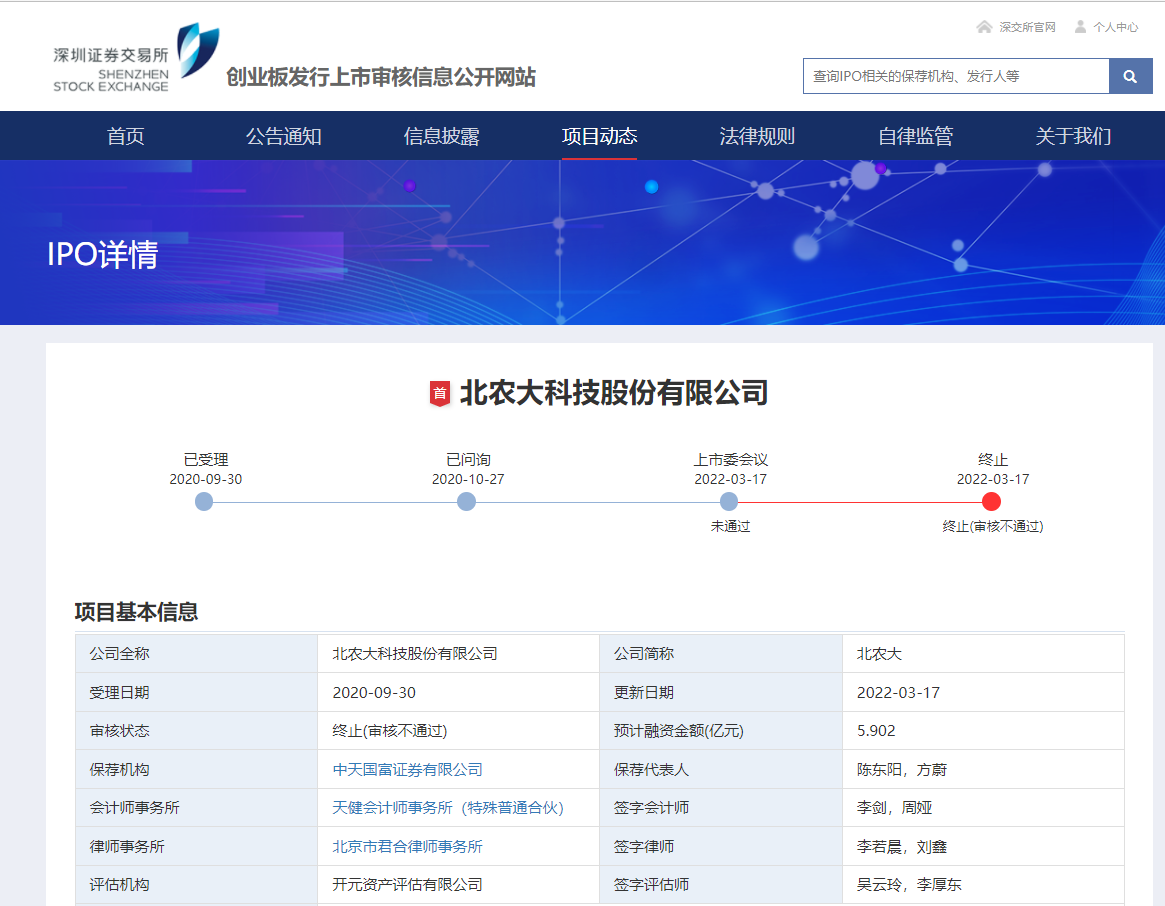Click the 签字律师 value 李若晨，刘鑫
The height and width of the screenshot is (906, 1165).
902,847
